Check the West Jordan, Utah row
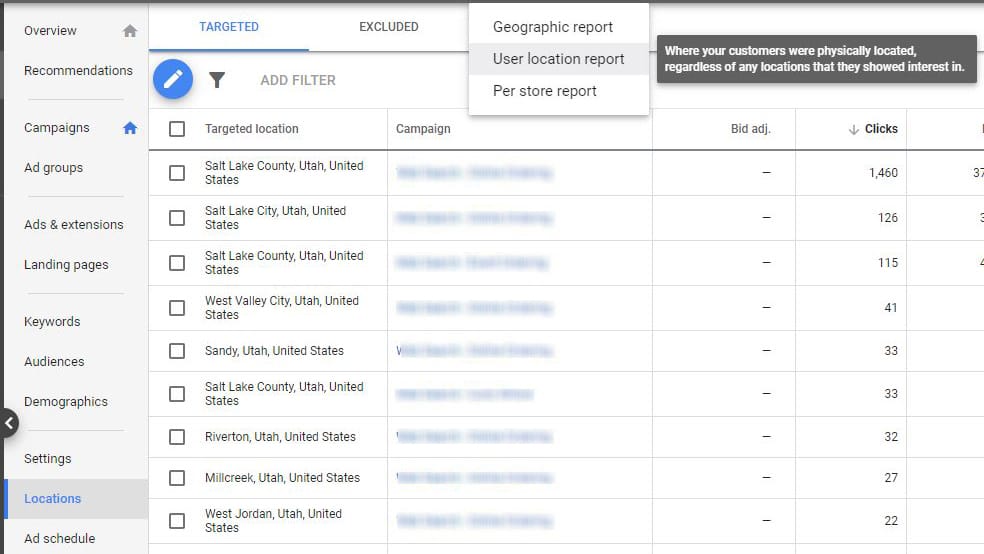Image resolution: width=984 pixels, height=554 pixels. (177, 521)
